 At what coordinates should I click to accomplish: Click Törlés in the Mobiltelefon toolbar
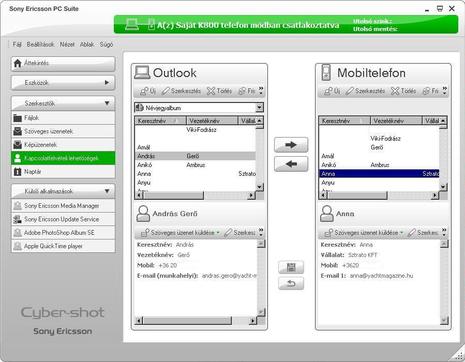point(403,91)
